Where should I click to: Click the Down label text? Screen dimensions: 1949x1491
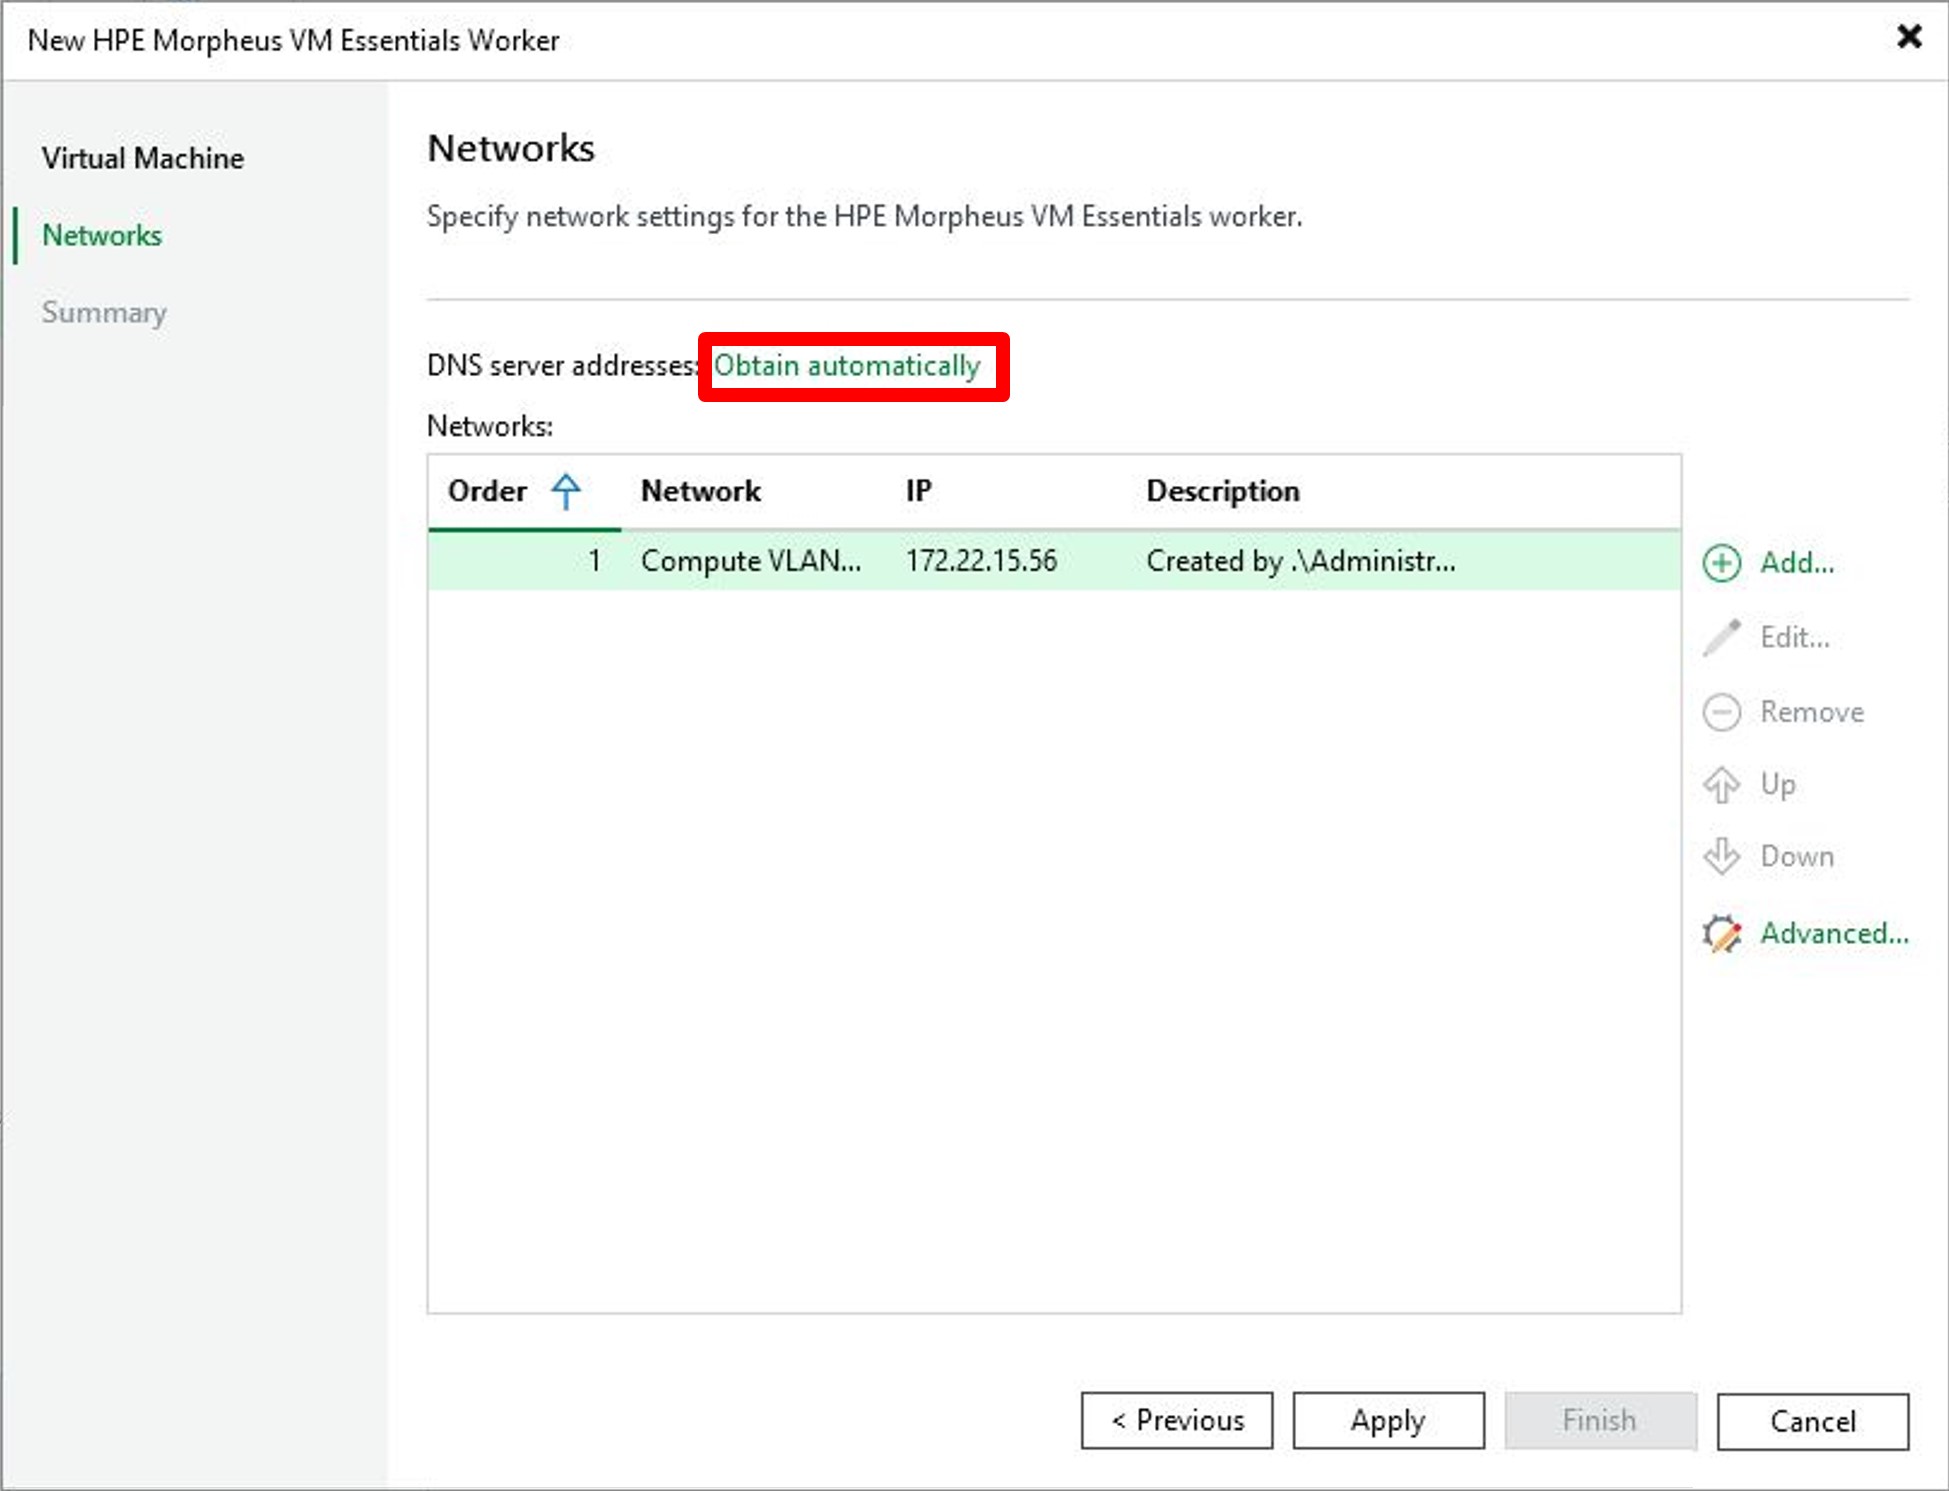point(1797,857)
